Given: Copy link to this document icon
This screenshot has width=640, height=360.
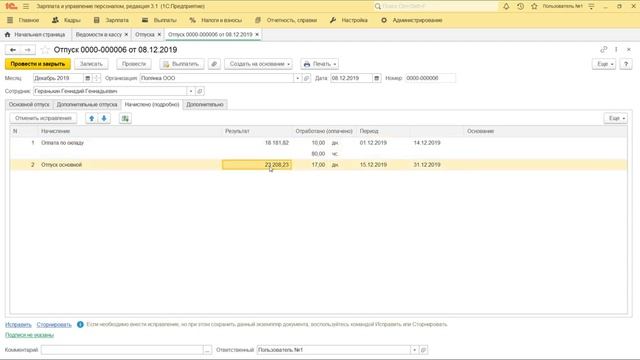Looking at the screenshot, I should tap(603, 49).
